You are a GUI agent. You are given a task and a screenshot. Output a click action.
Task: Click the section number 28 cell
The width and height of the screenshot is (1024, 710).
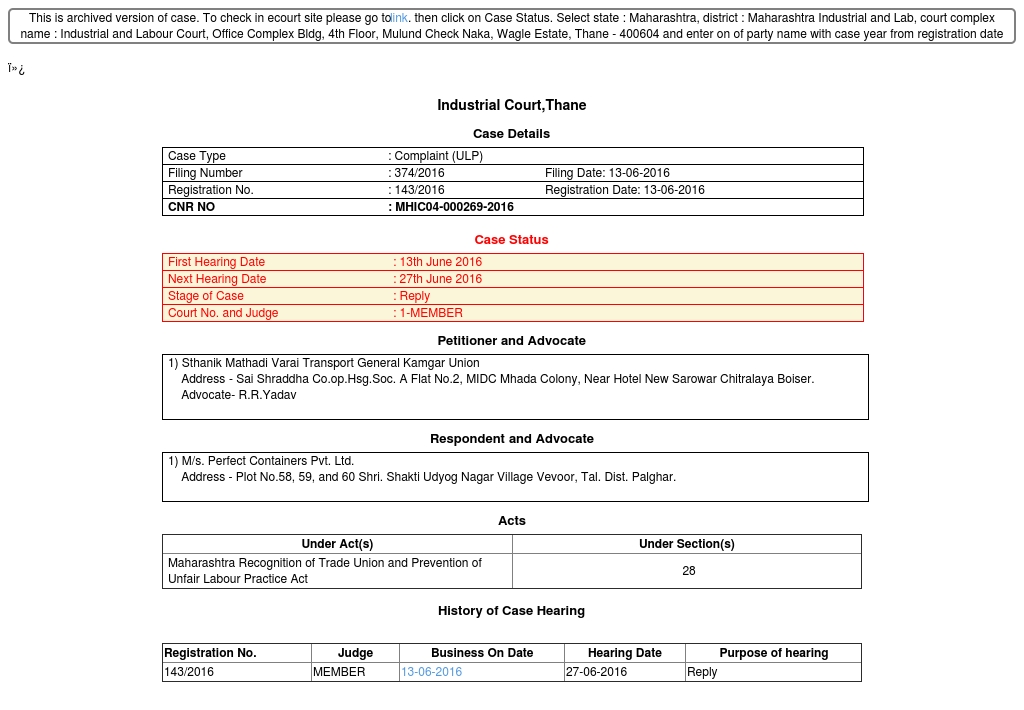pyautogui.click(x=688, y=571)
